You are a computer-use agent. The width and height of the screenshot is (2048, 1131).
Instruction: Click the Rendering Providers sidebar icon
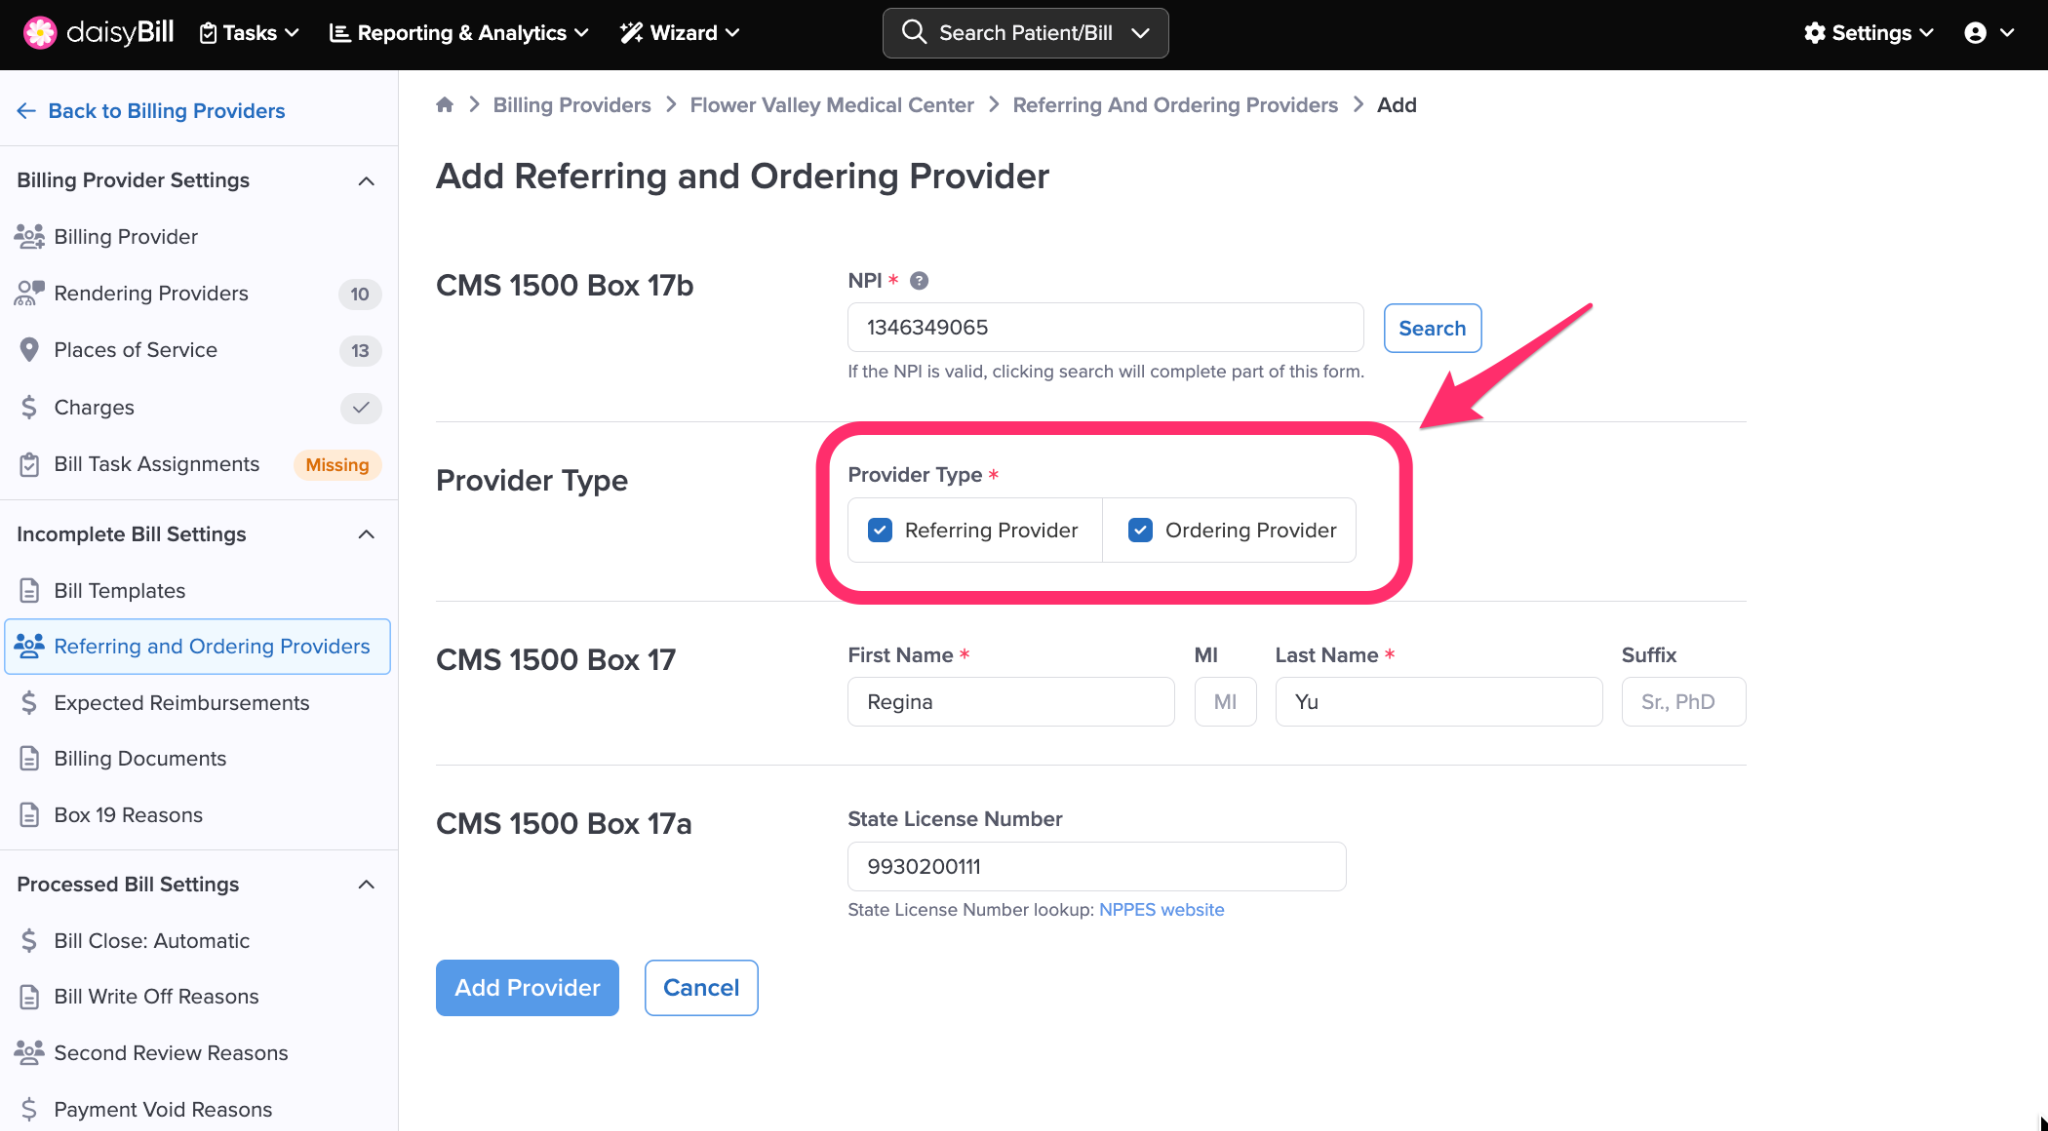(29, 293)
